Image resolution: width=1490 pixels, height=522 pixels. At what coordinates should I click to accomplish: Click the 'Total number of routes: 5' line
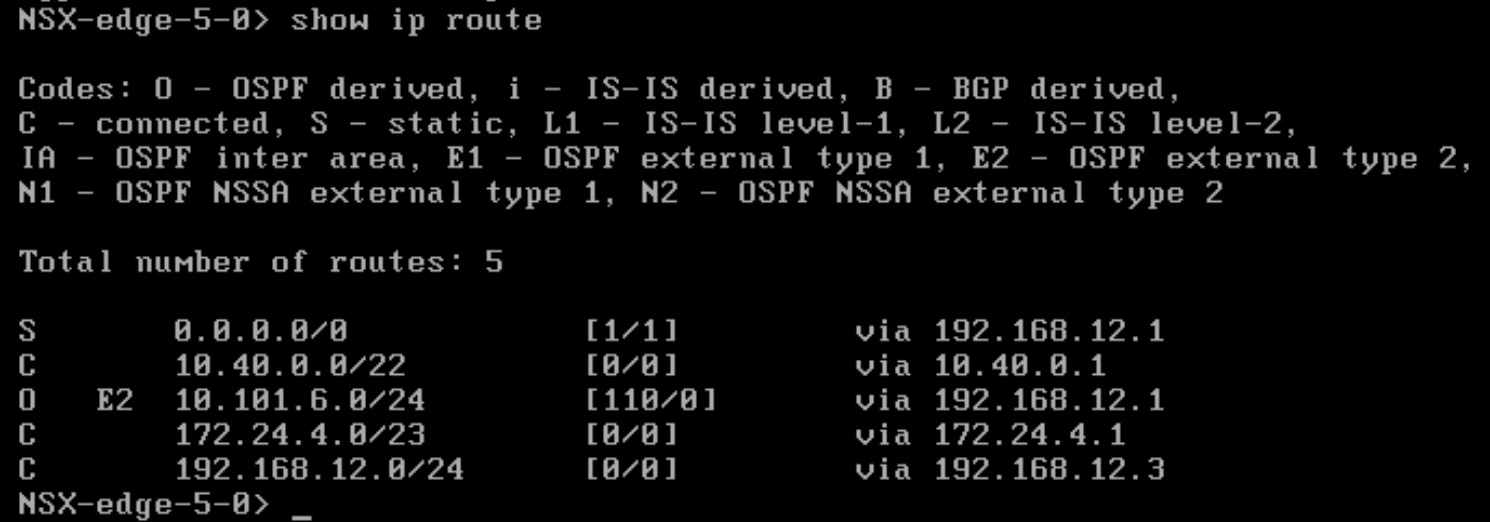pos(261,262)
